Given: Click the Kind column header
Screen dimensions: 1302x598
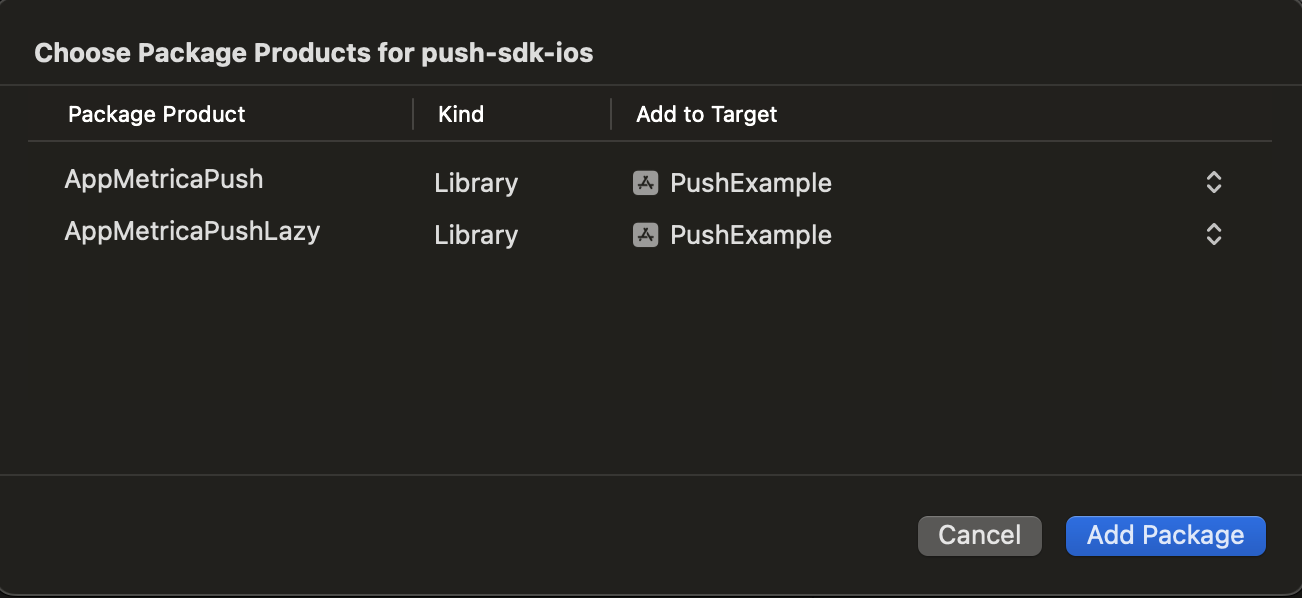Looking at the screenshot, I should point(461,114).
